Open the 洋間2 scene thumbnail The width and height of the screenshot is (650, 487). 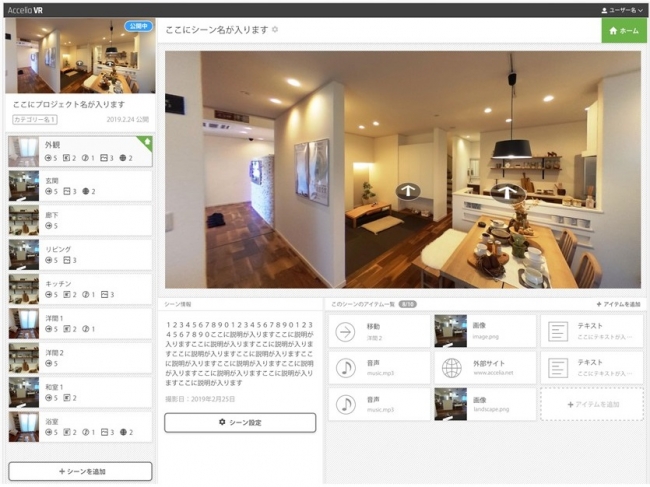24,358
